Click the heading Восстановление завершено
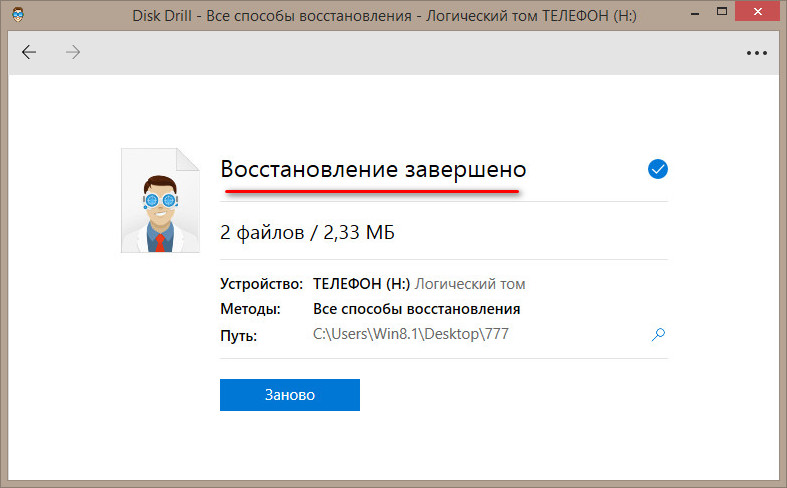 [x=373, y=169]
